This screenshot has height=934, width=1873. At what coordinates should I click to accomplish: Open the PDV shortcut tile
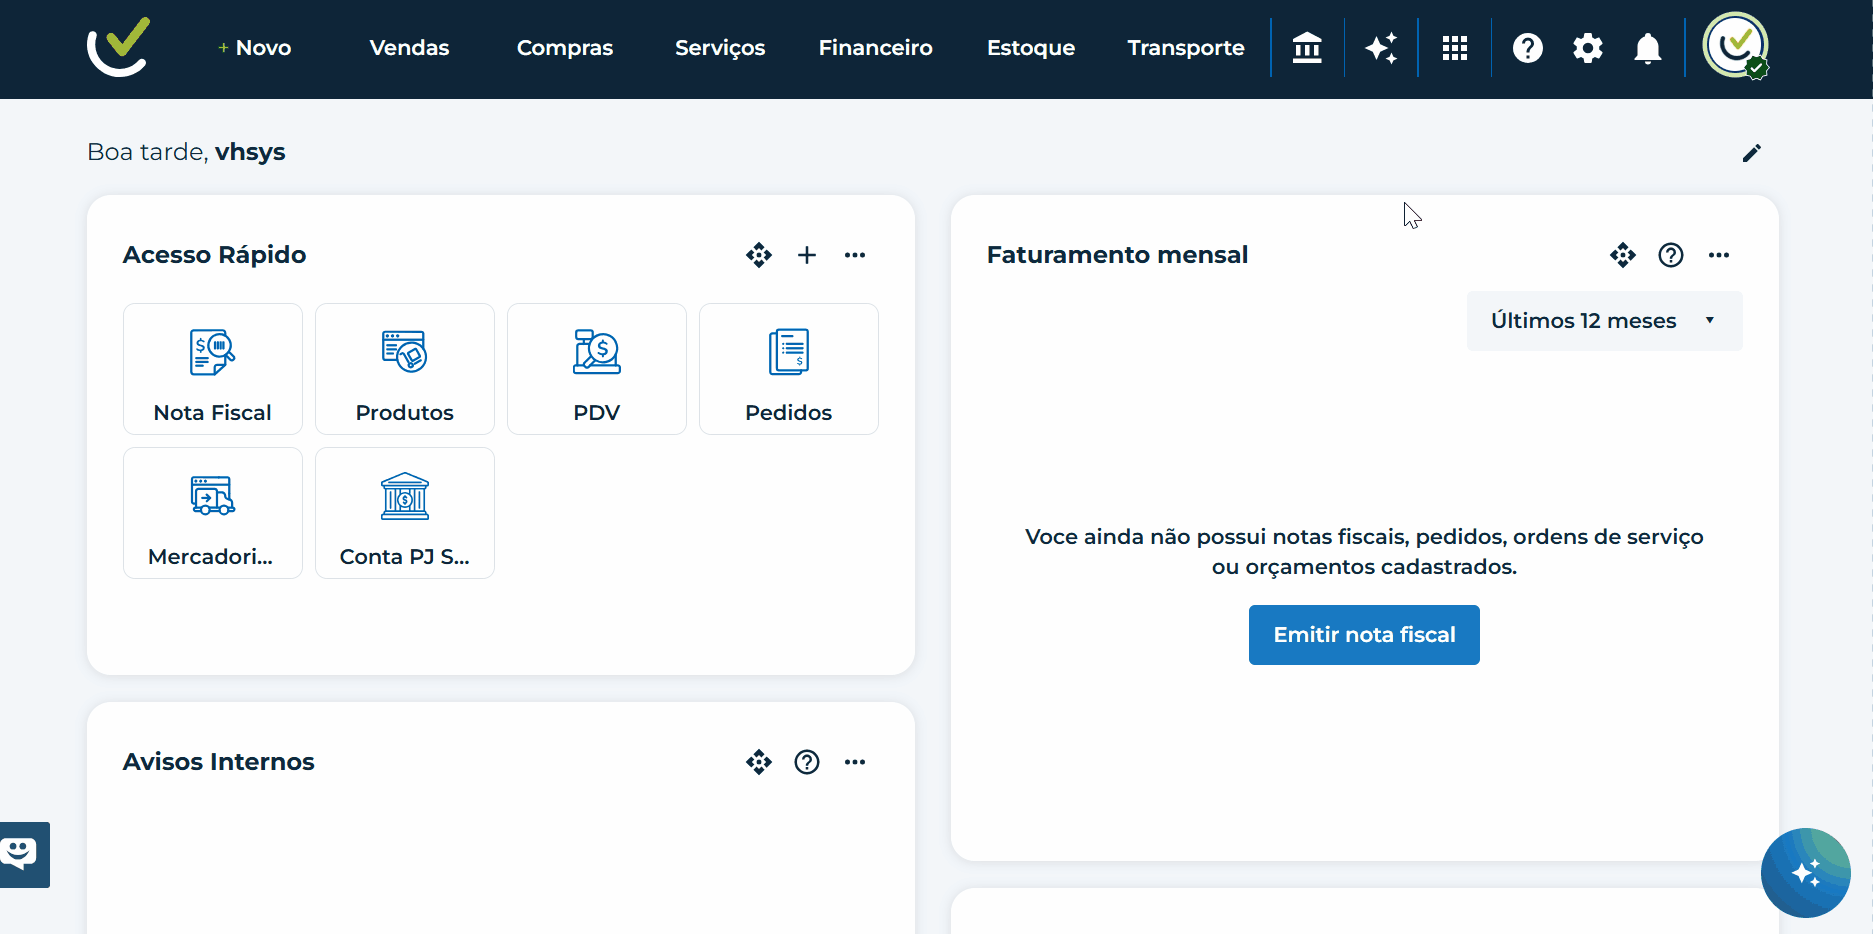click(597, 369)
